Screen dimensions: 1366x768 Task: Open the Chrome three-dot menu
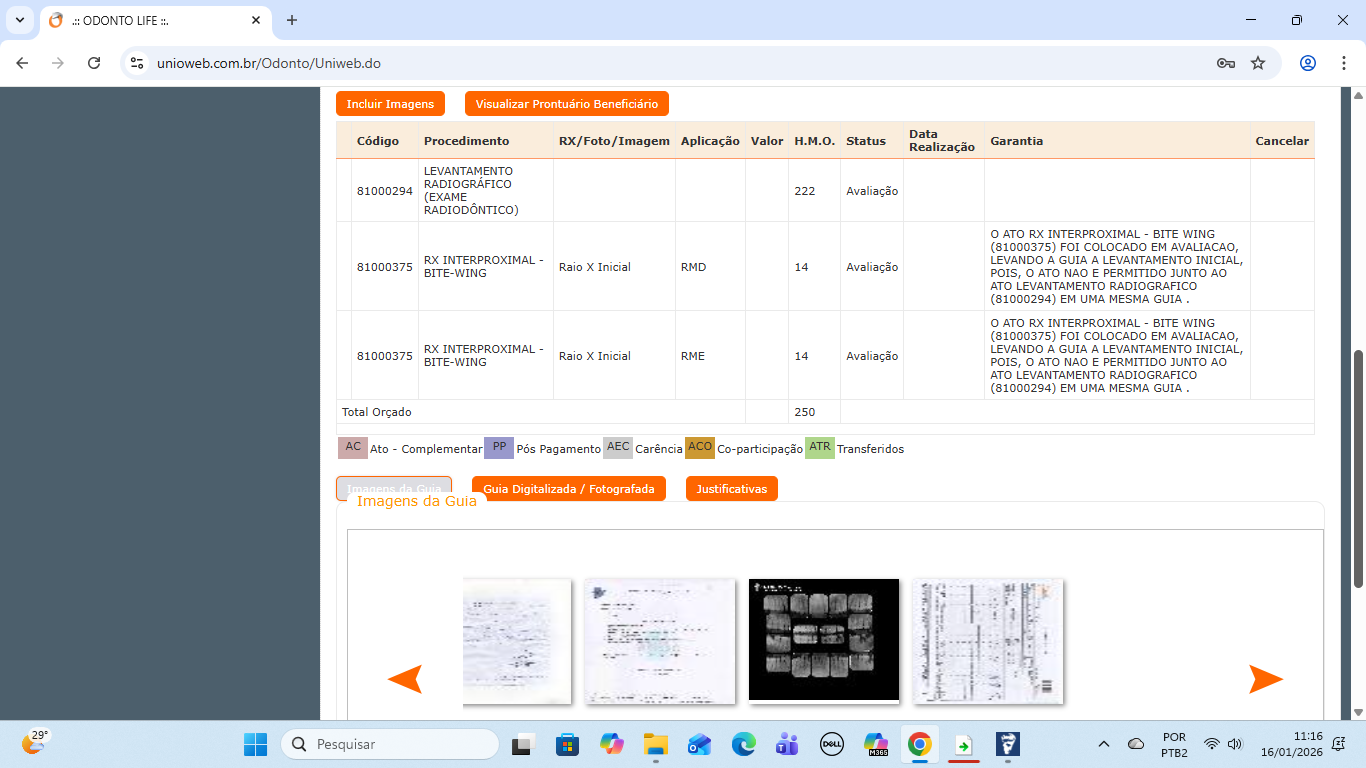coord(1342,63)
